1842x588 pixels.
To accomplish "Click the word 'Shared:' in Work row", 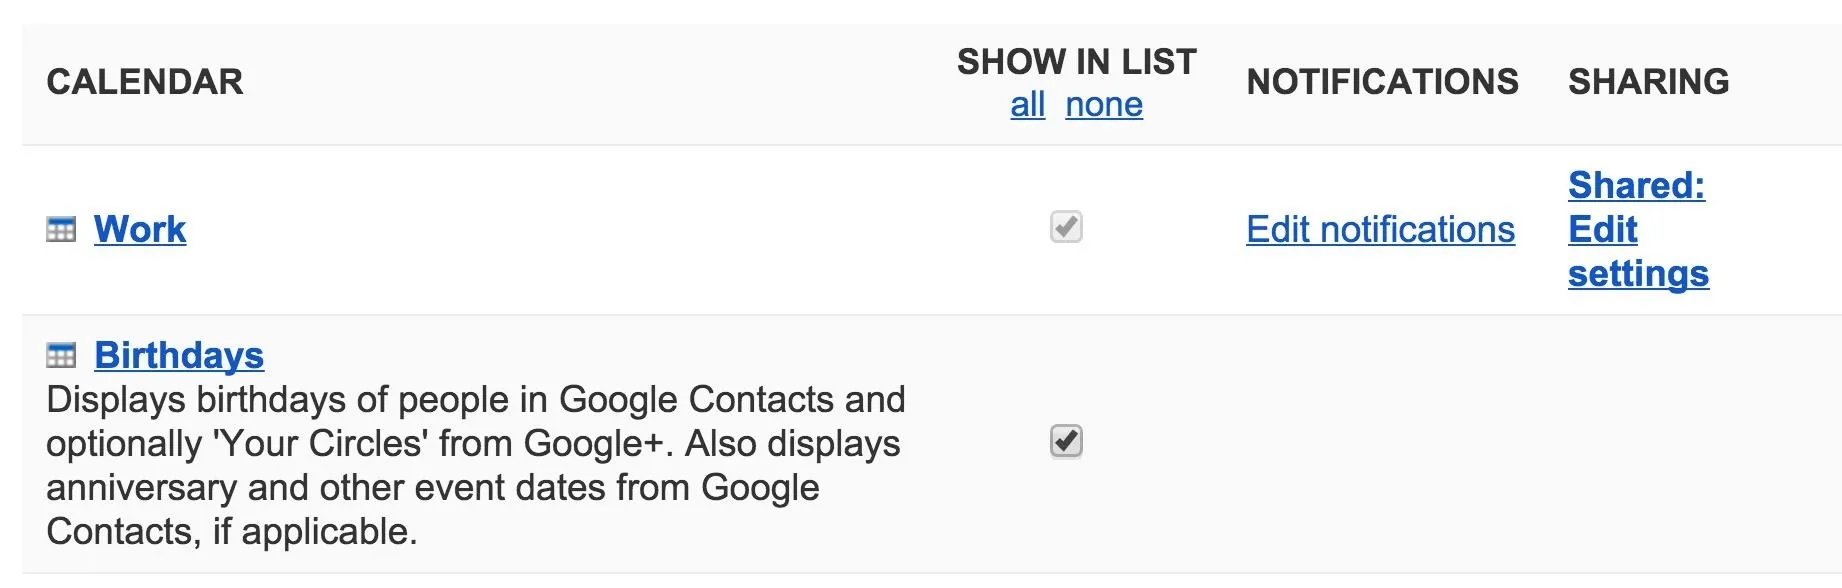I will (x=1636, y=185).
